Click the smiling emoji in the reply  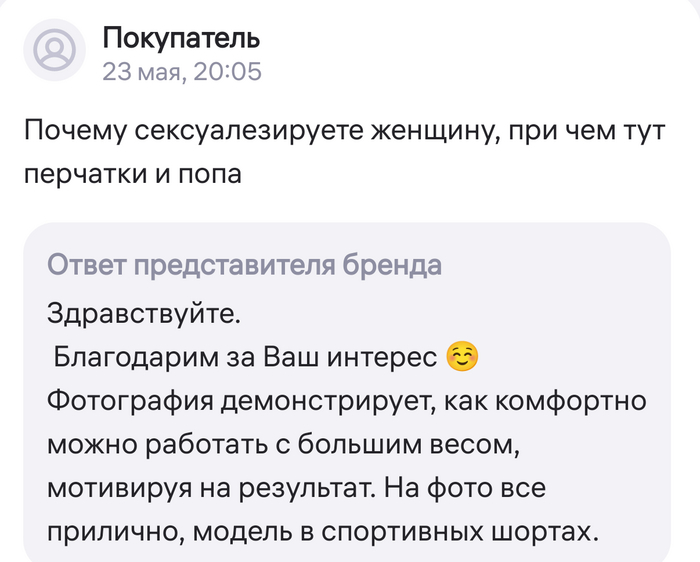tap(460, 356)
